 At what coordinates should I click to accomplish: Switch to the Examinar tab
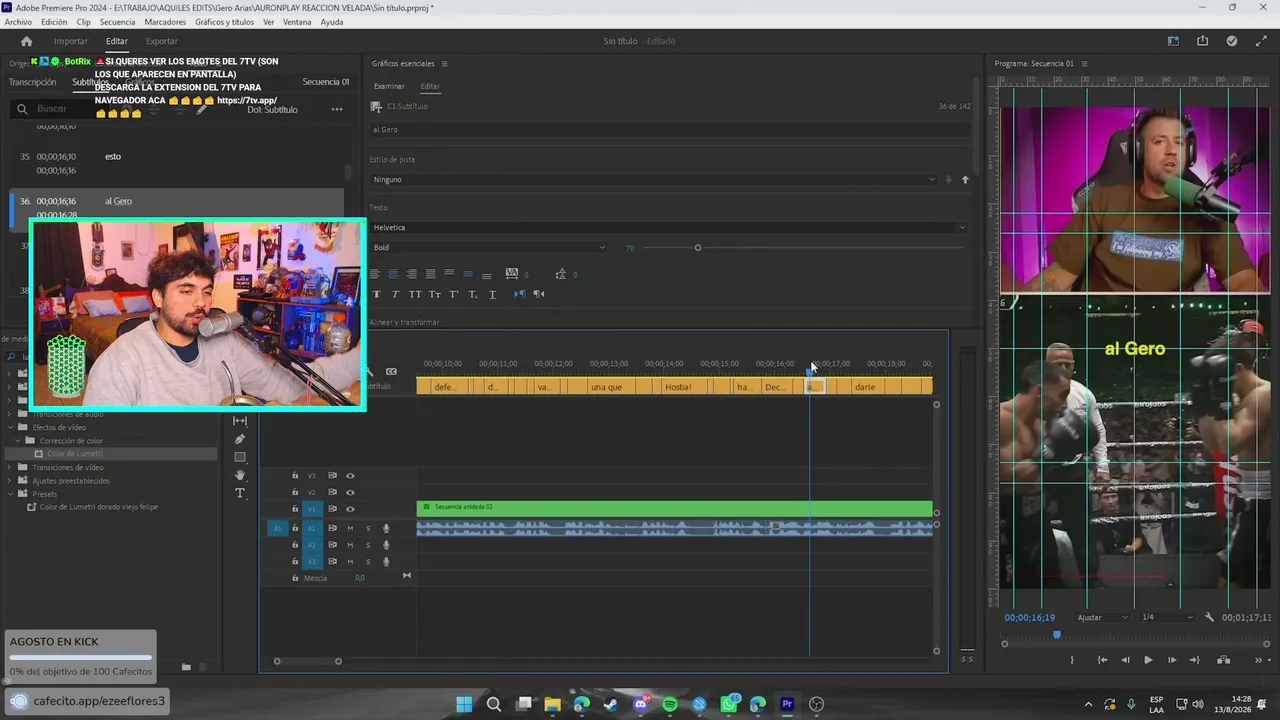pyautogui.click(x=389, y=86)
